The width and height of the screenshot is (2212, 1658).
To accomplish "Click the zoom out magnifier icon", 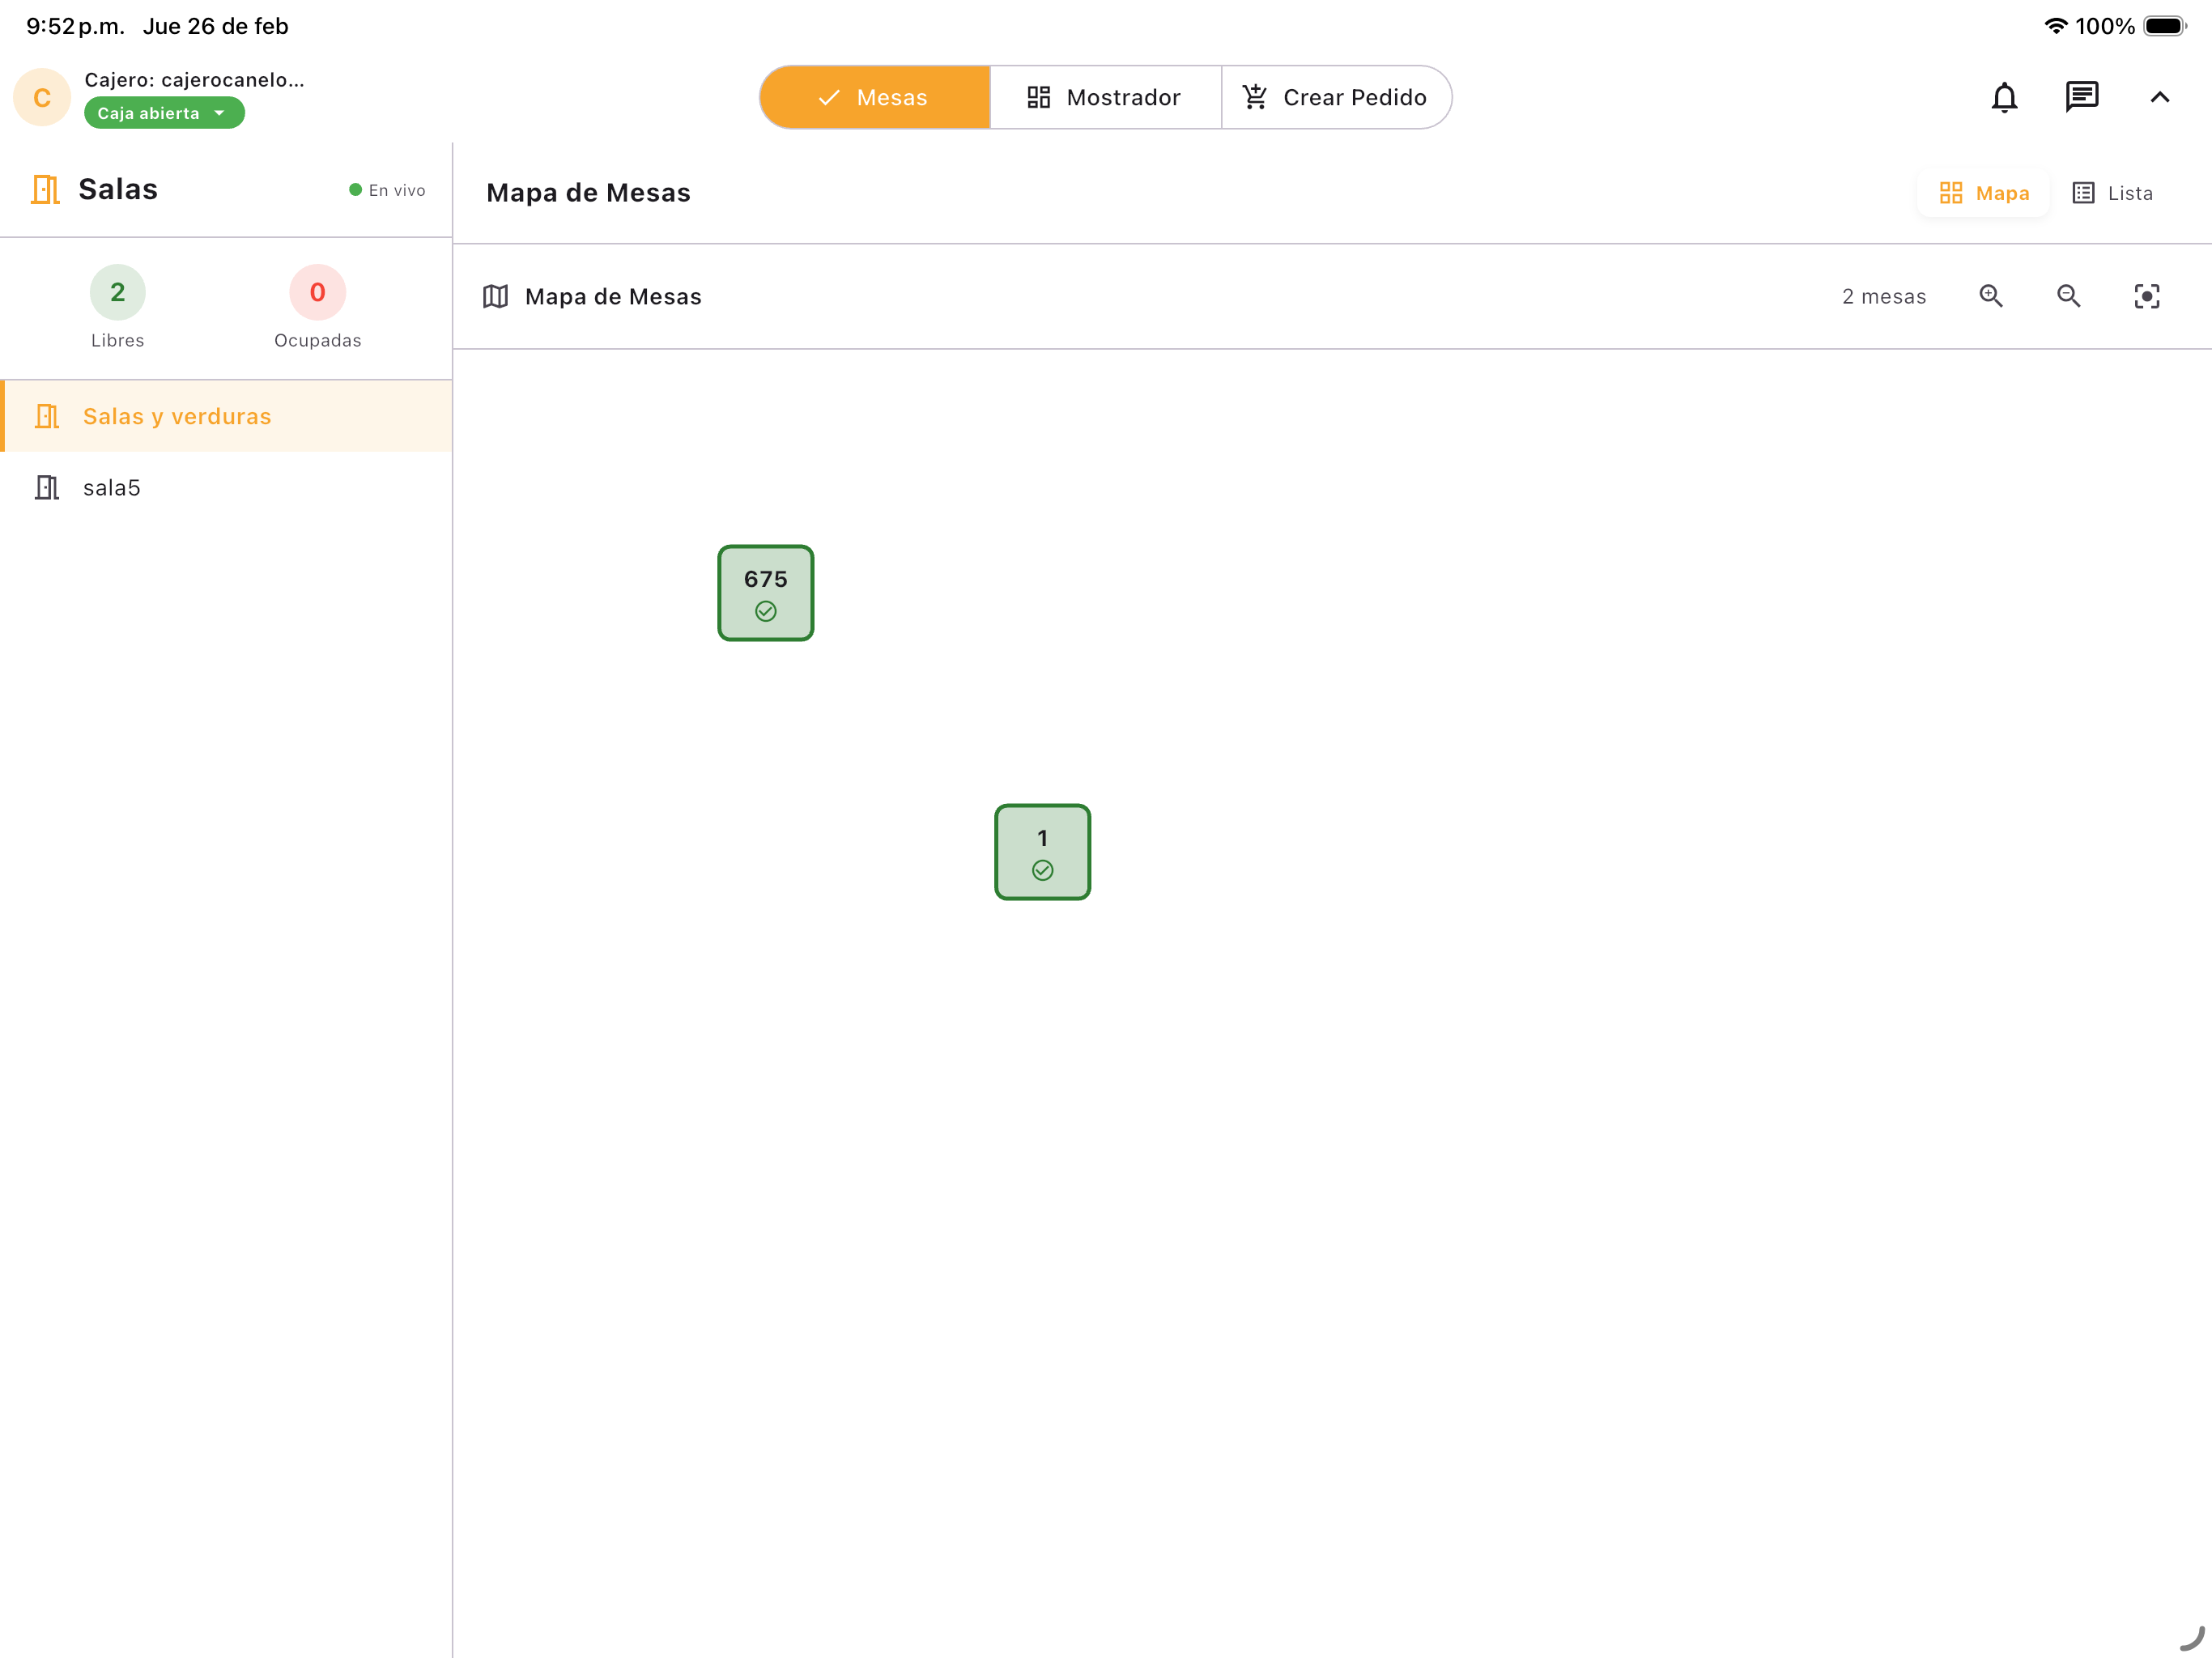I will [2068, 296].
